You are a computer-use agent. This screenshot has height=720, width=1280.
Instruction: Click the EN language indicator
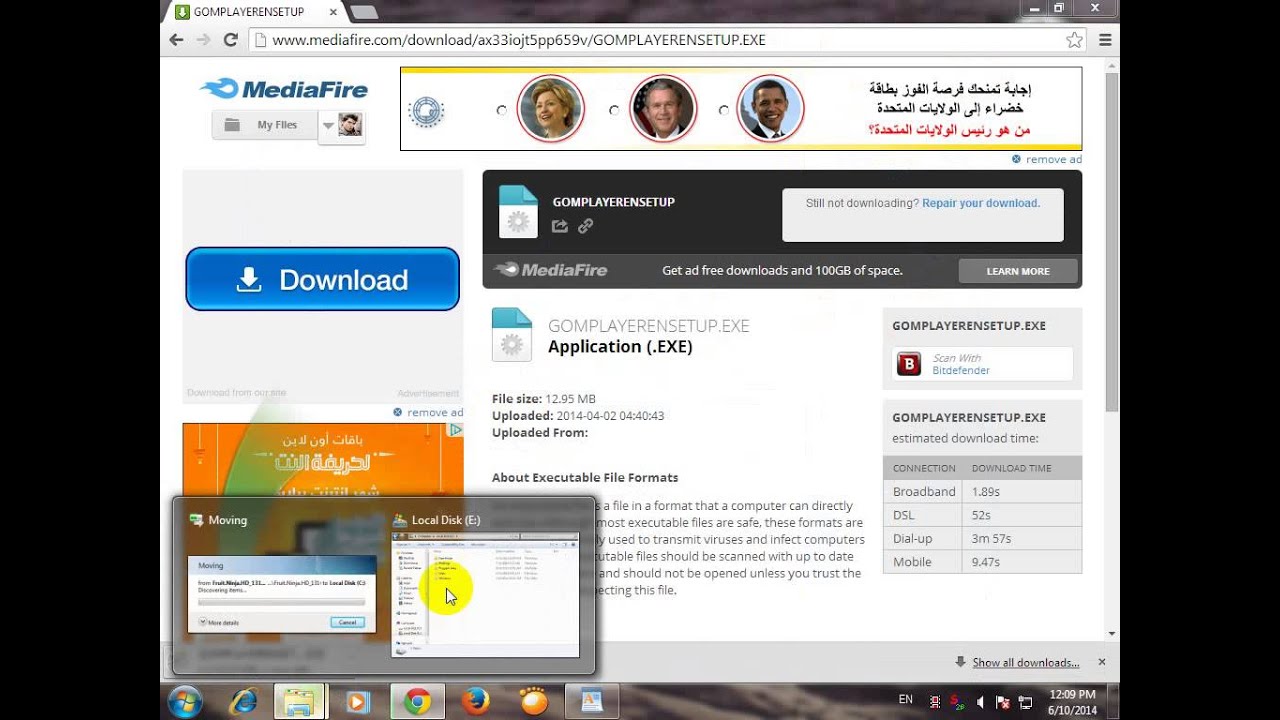point(906,699)
